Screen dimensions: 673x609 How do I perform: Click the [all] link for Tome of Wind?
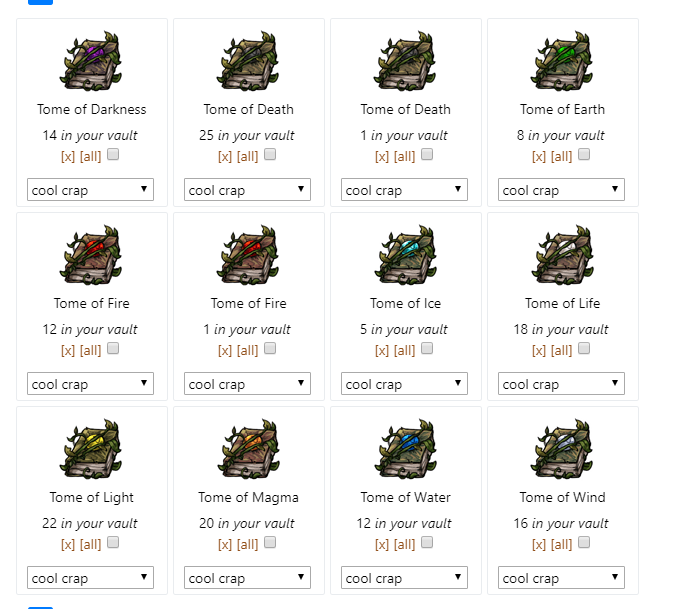[561, 545]
